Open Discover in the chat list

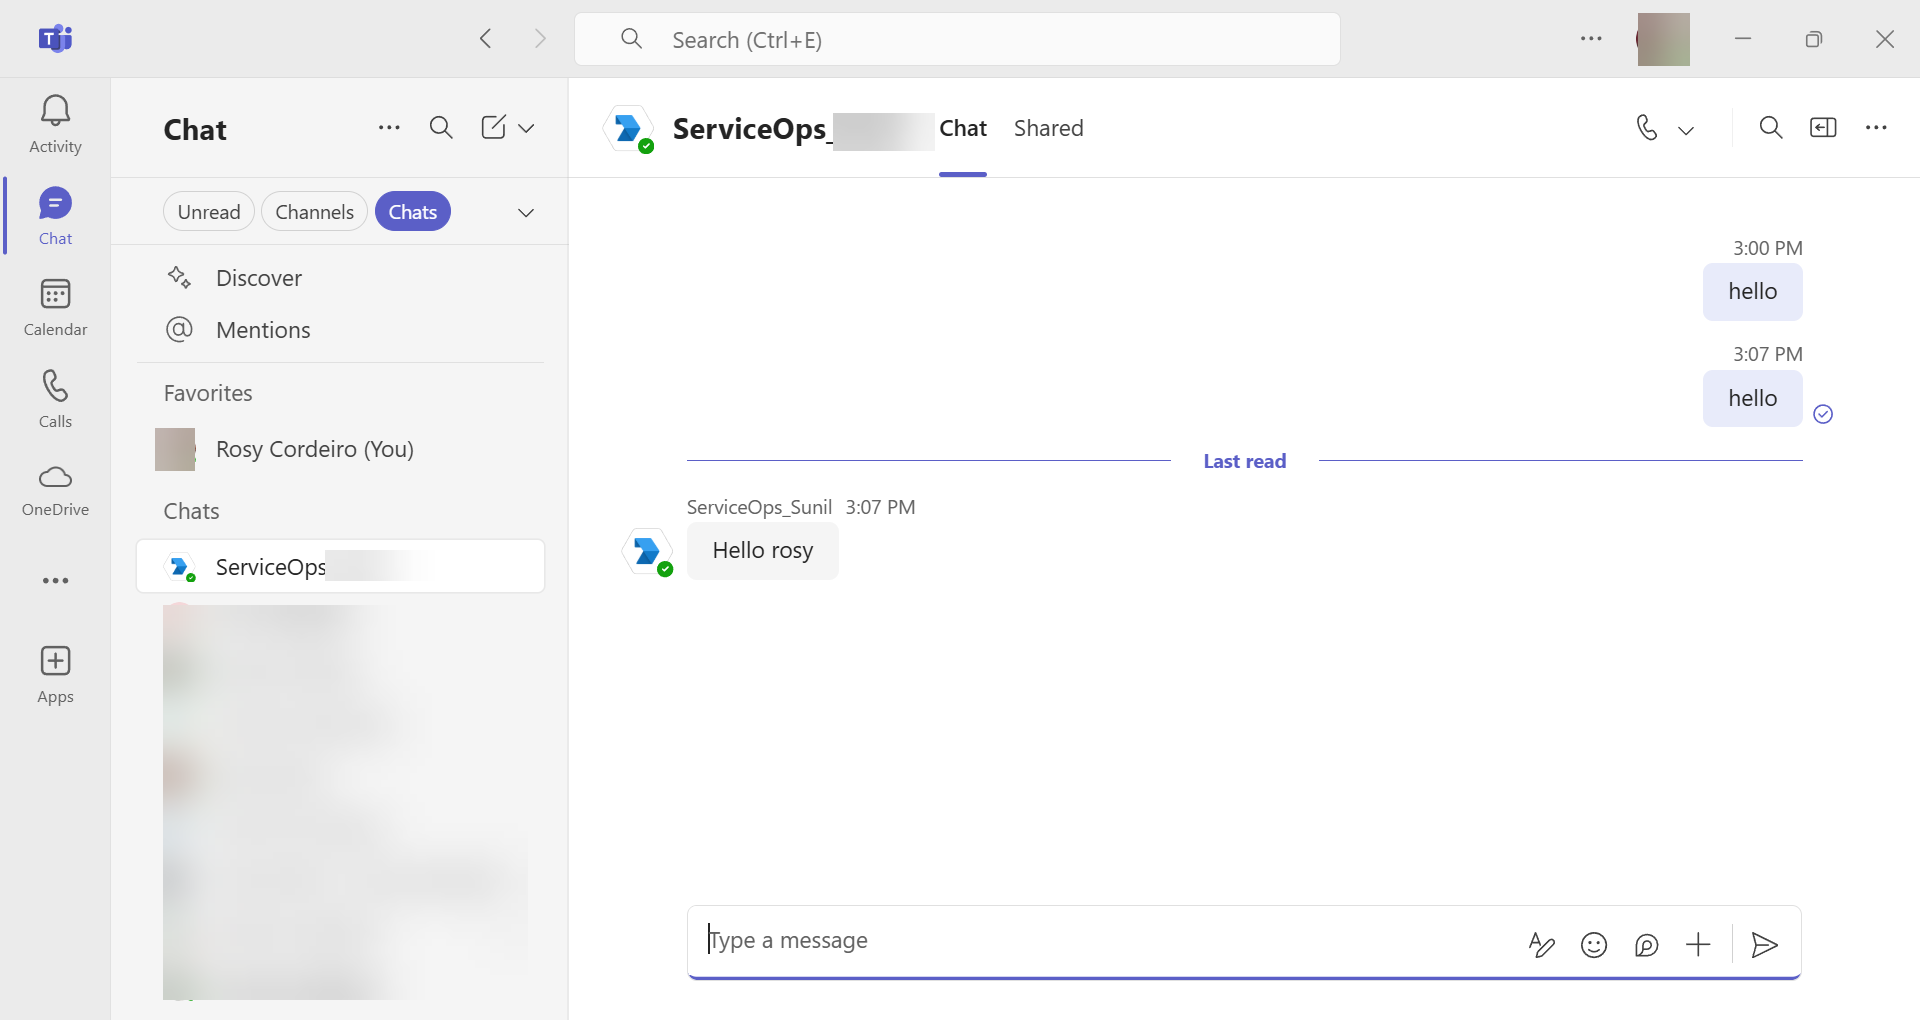pos(258,278)
